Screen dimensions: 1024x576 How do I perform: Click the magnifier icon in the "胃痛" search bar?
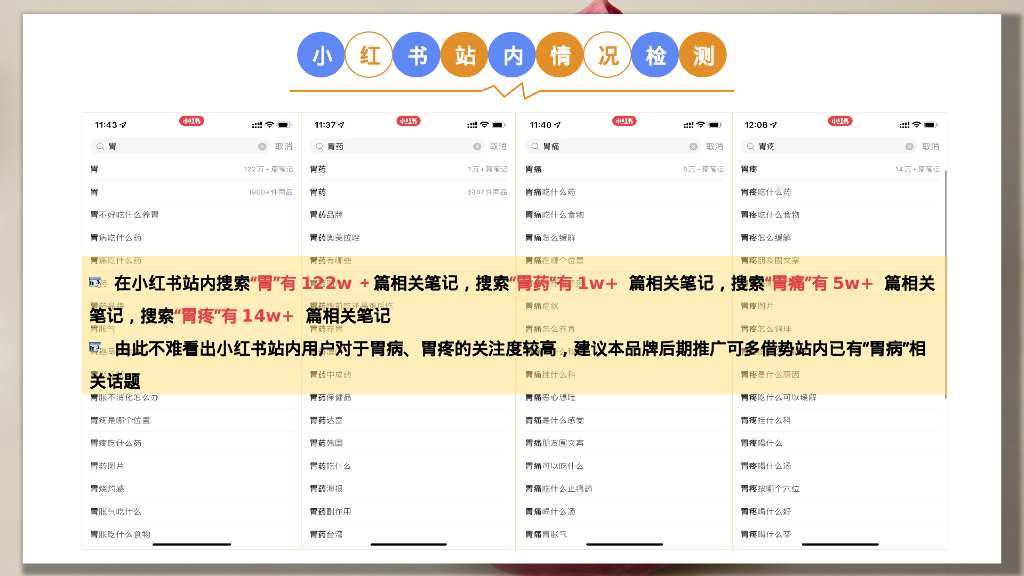[533, 145]
